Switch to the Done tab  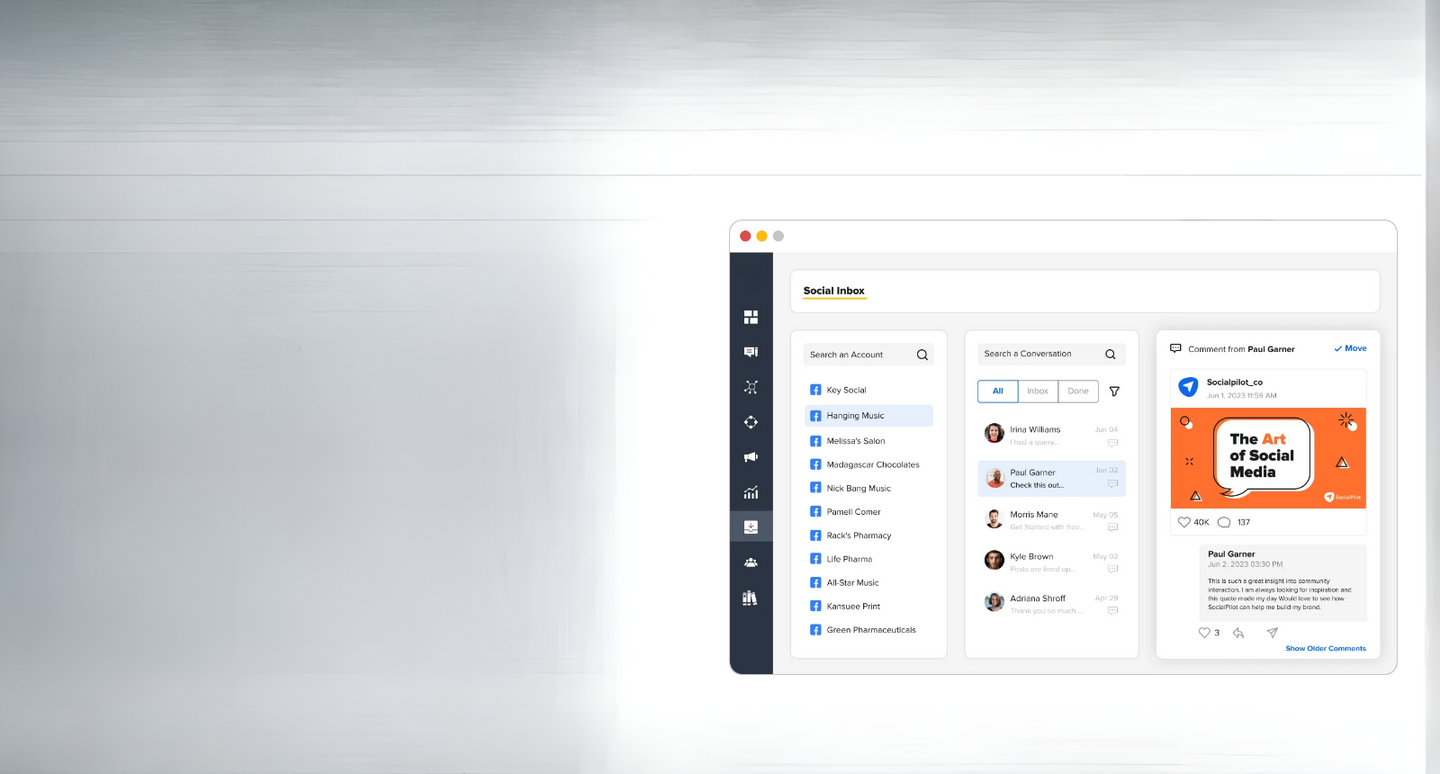coord(1078,391)
